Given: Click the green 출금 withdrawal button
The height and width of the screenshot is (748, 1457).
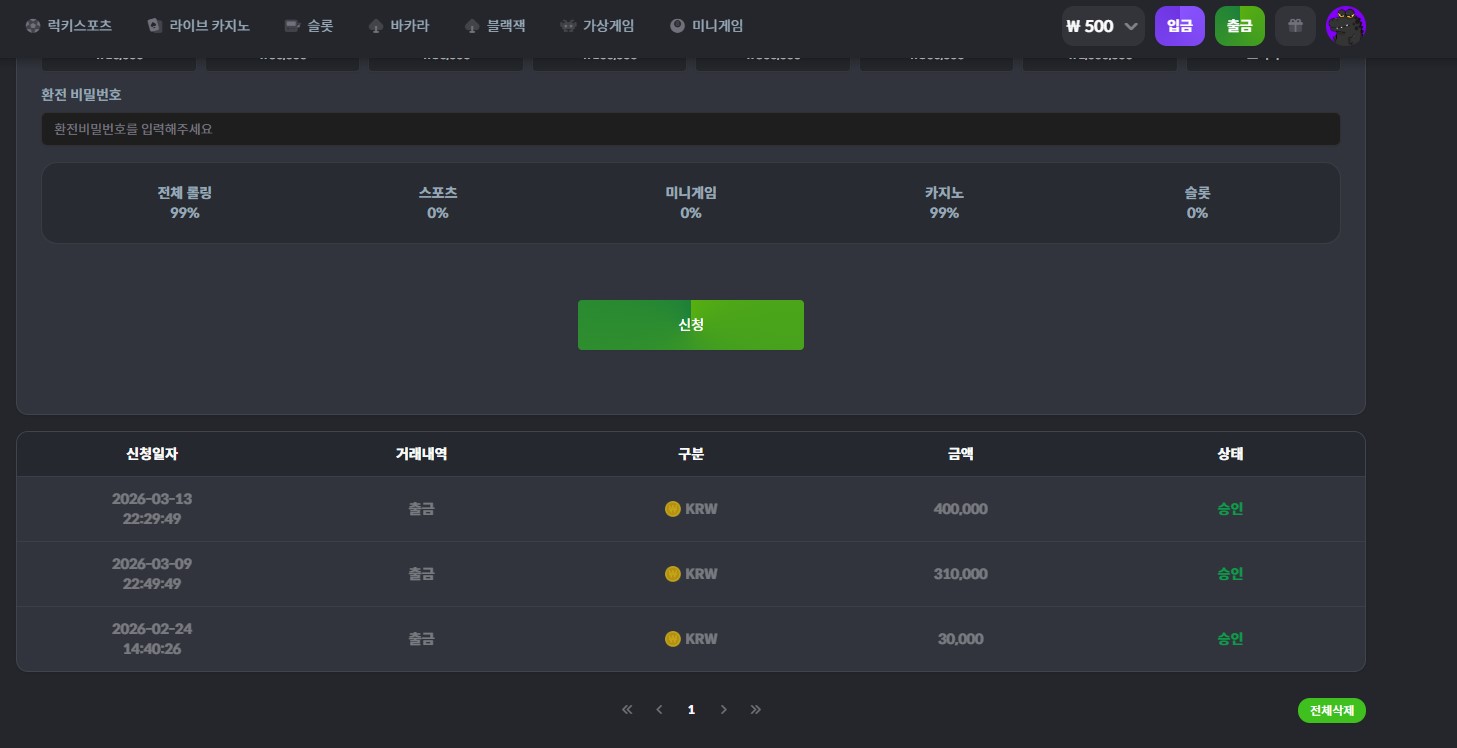Looking at the screenshot, I should pyautogui.click(x=1240, y=26).
